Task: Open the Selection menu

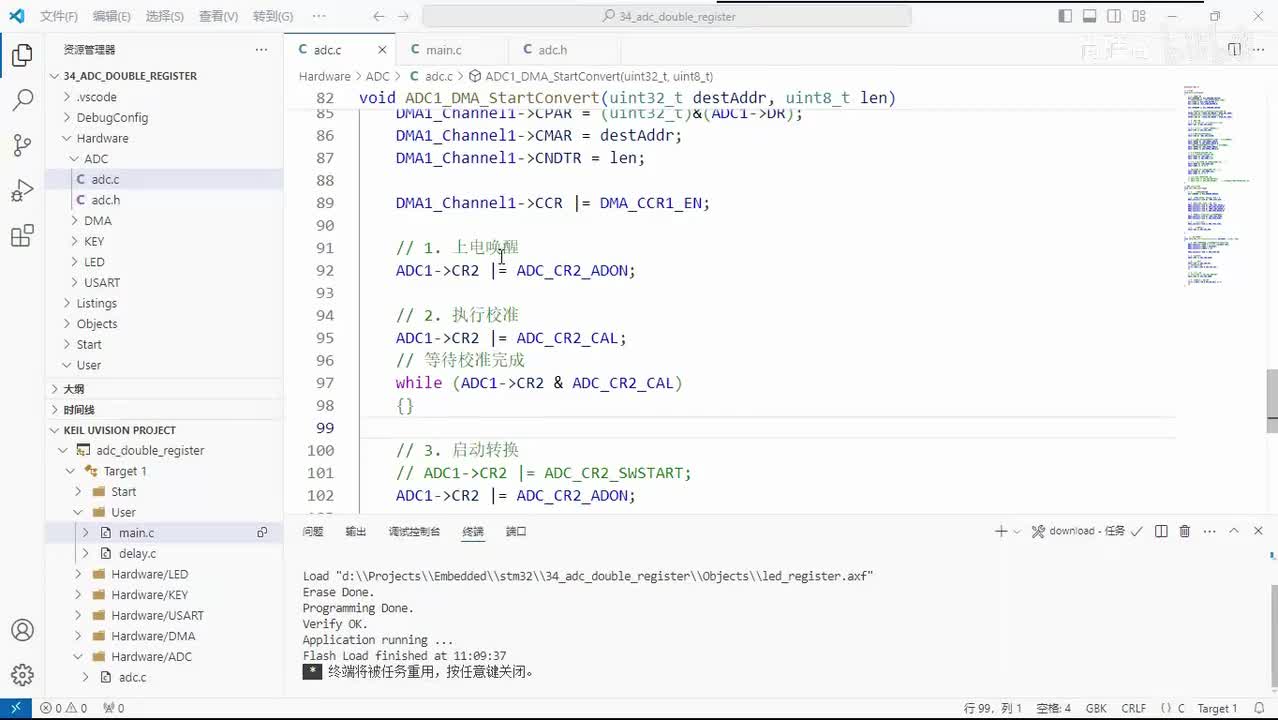Action: [x=164, y=16]
